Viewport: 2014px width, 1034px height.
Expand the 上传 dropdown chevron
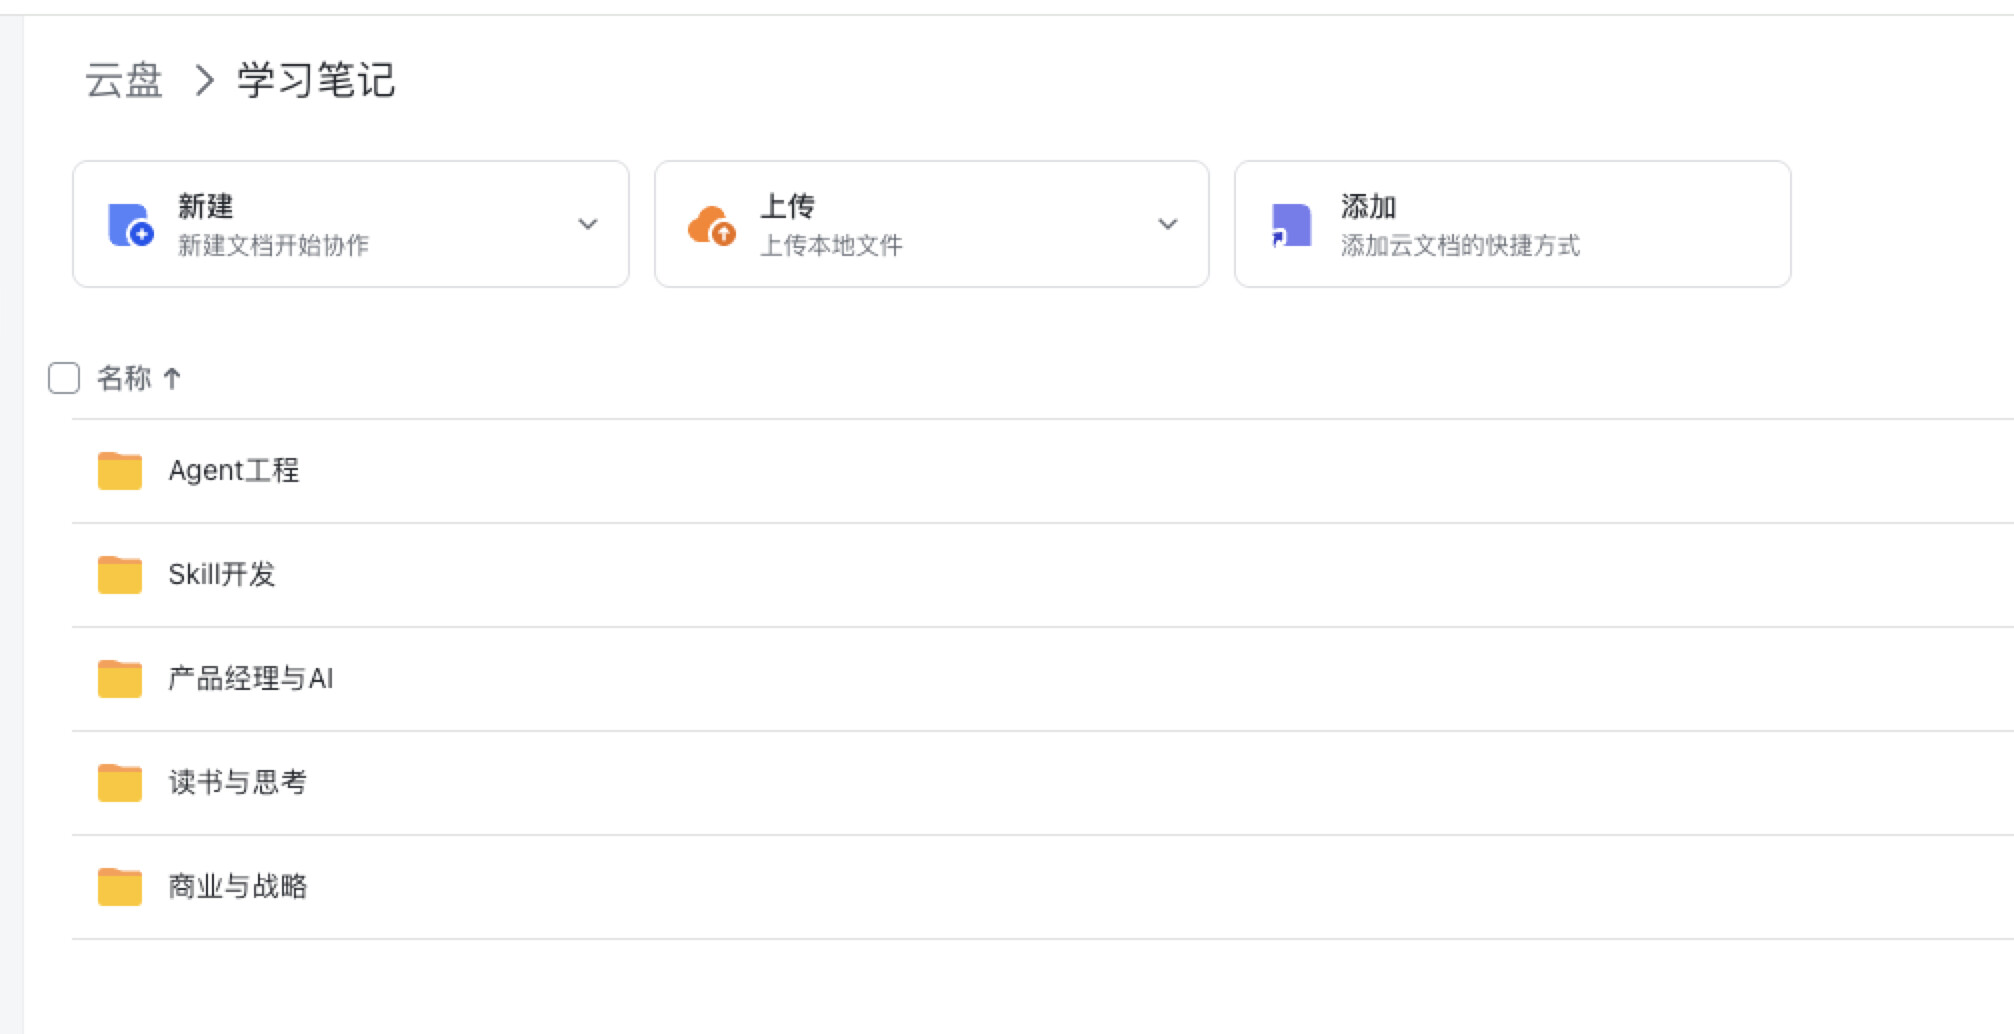1167,224
